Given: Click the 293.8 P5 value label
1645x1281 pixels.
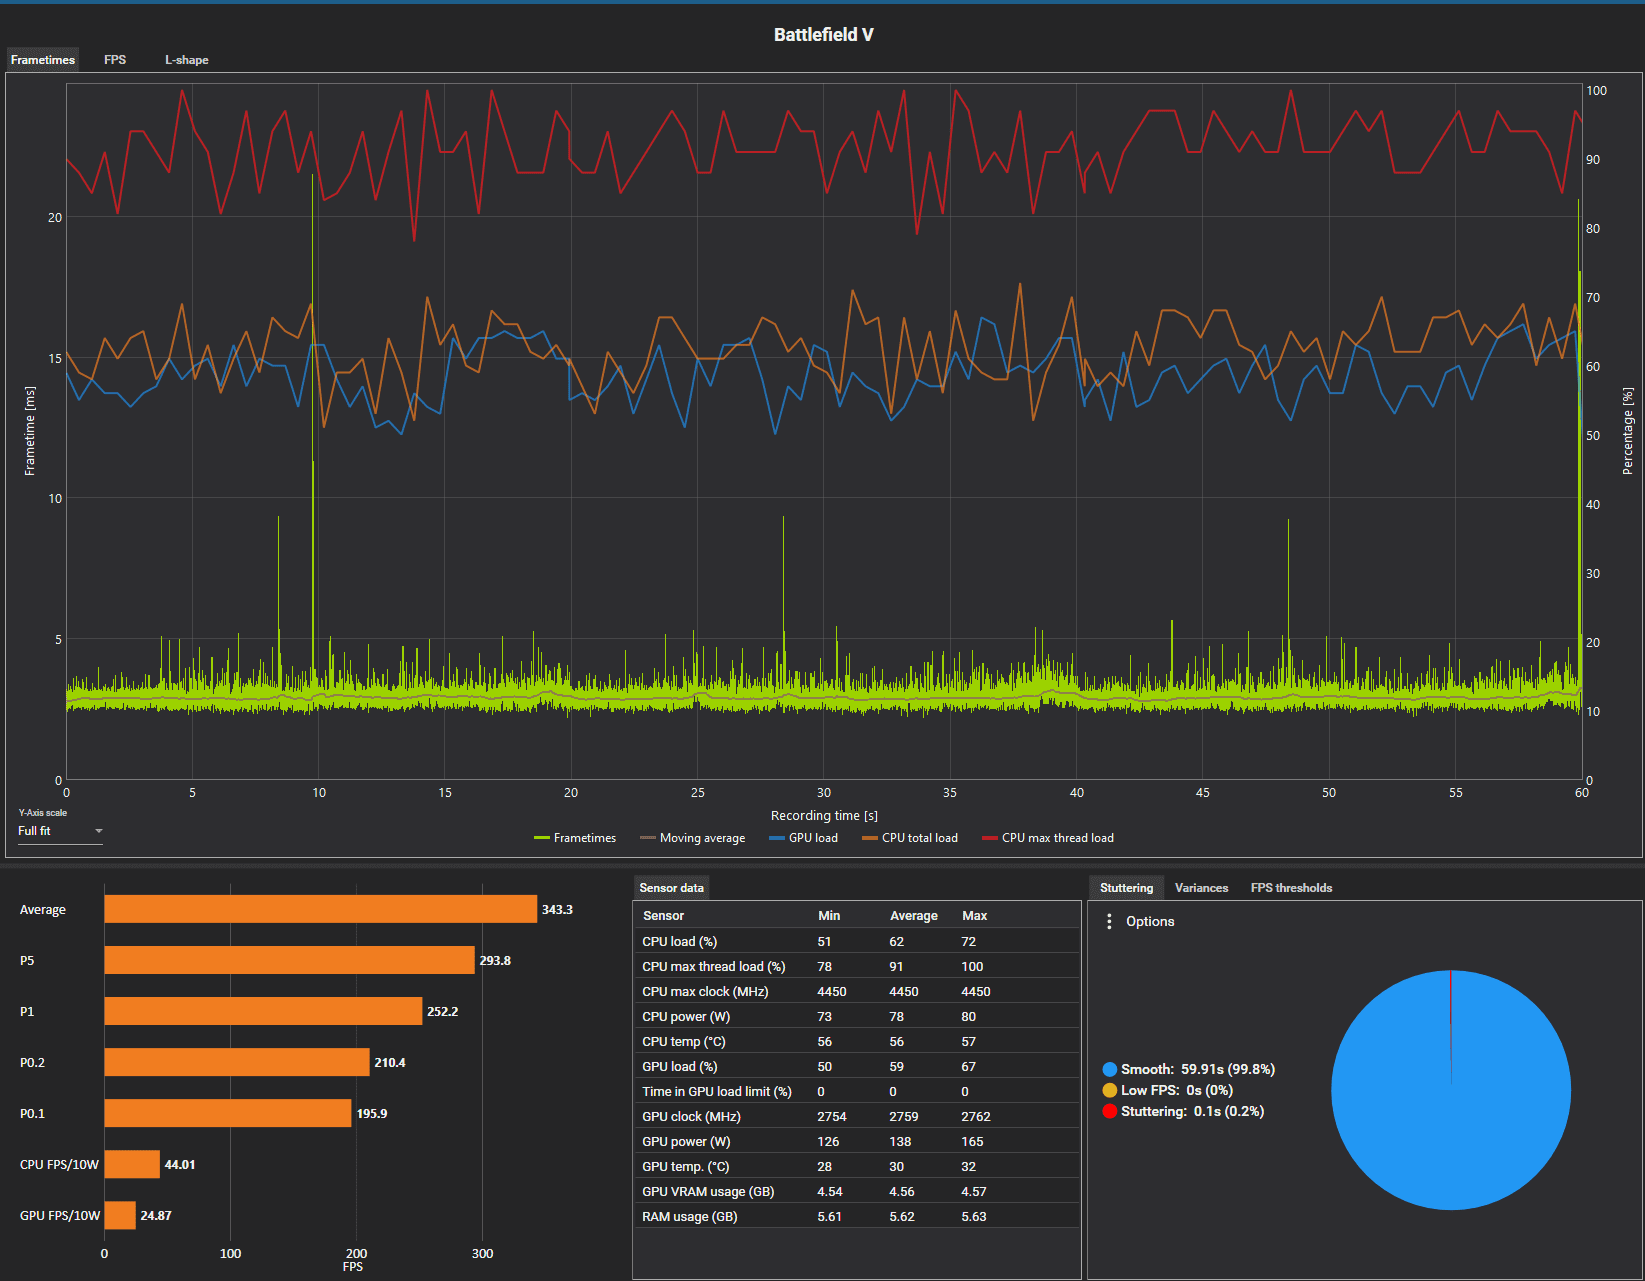Looking at the screenshot, I should click(x=495, y=960).
